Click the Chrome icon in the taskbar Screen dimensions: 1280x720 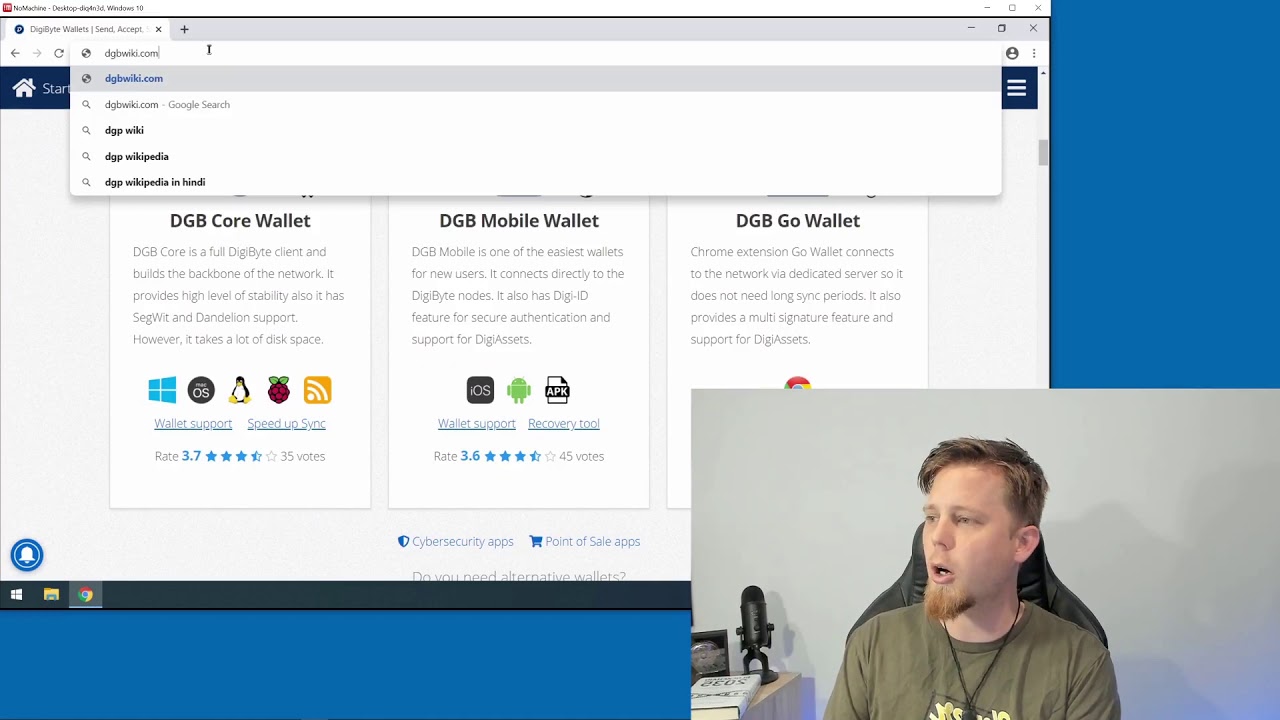[86, 595]
